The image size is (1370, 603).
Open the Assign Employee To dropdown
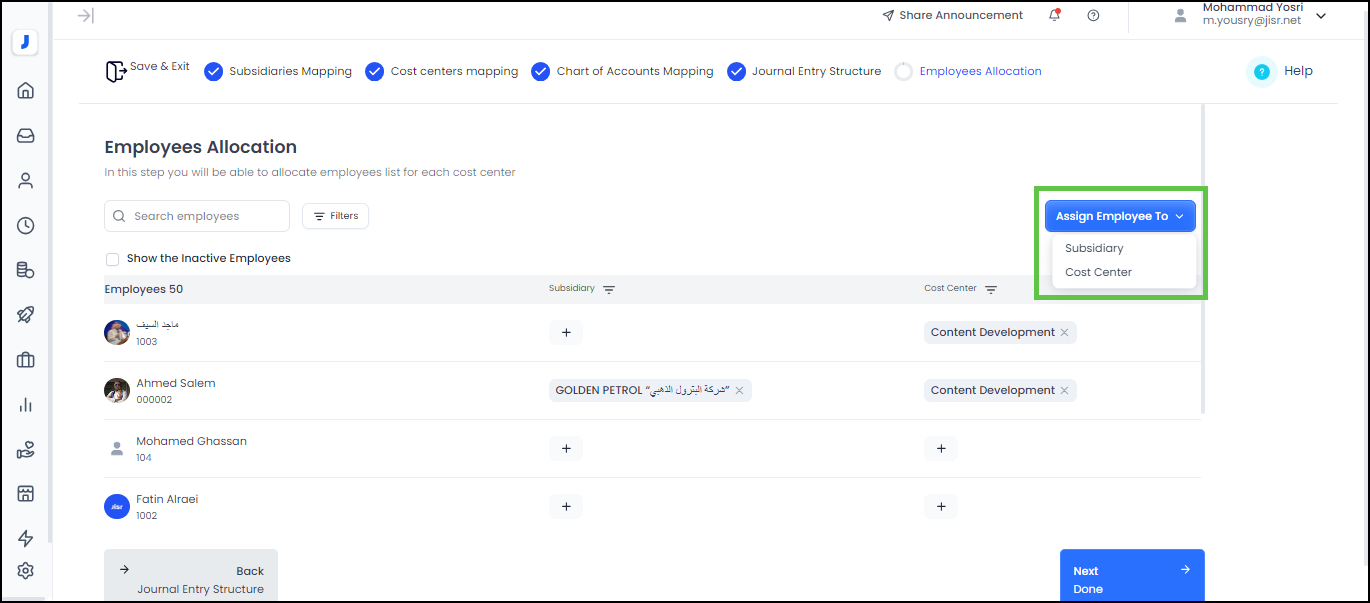pos(1120,216)
